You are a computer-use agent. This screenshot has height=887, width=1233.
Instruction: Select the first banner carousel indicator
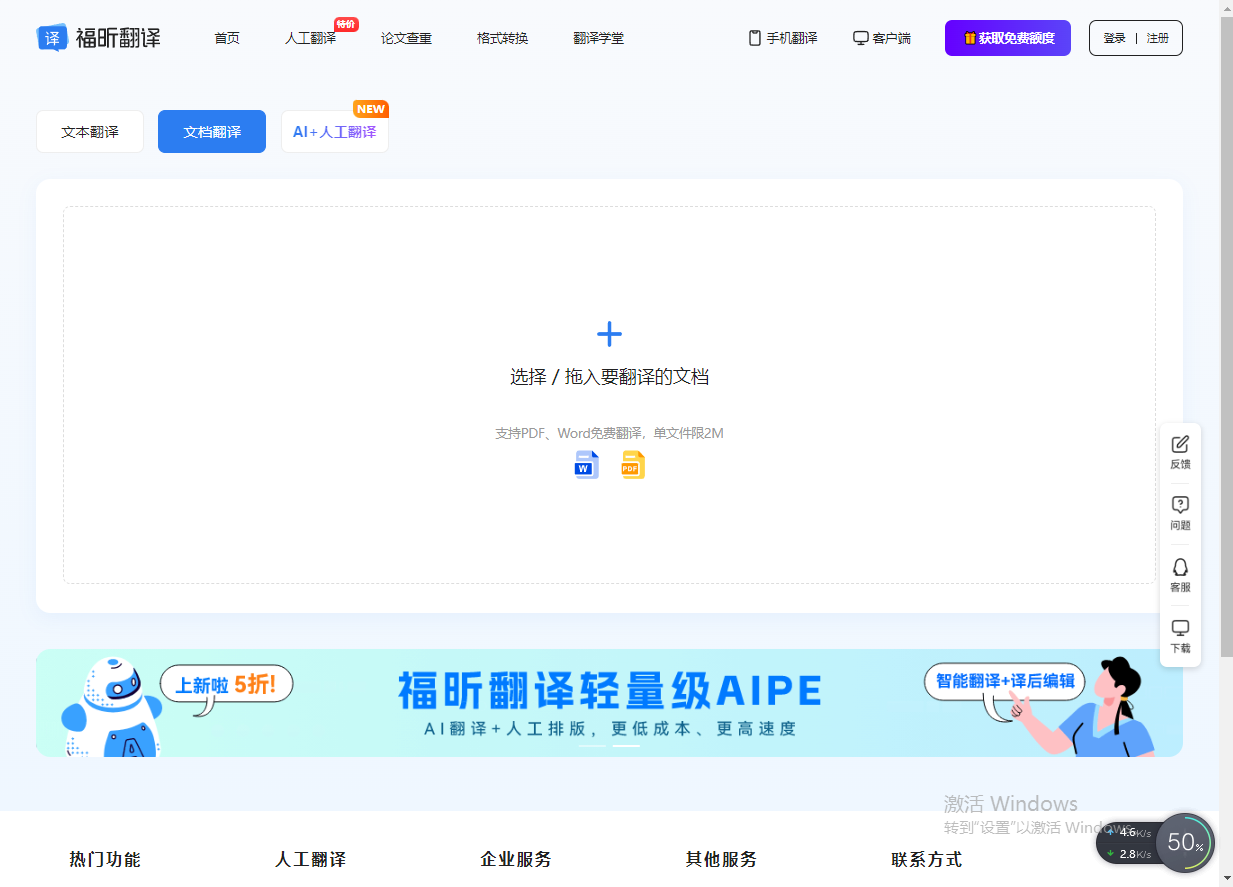point(592,746)
